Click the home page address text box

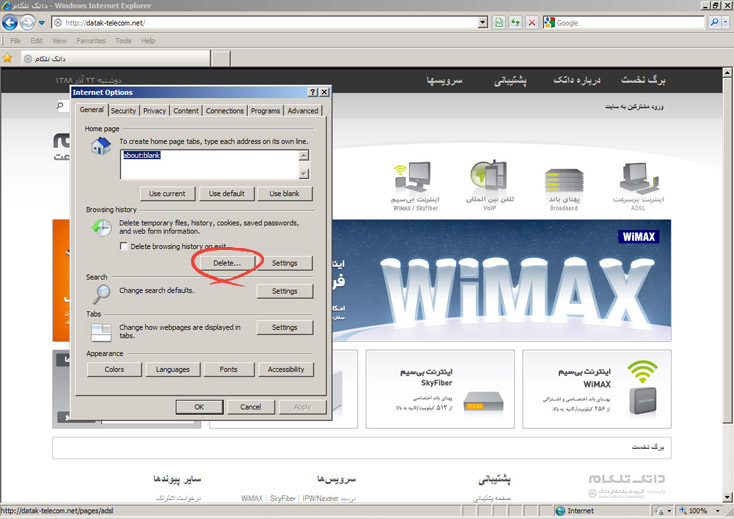(210, 164)
